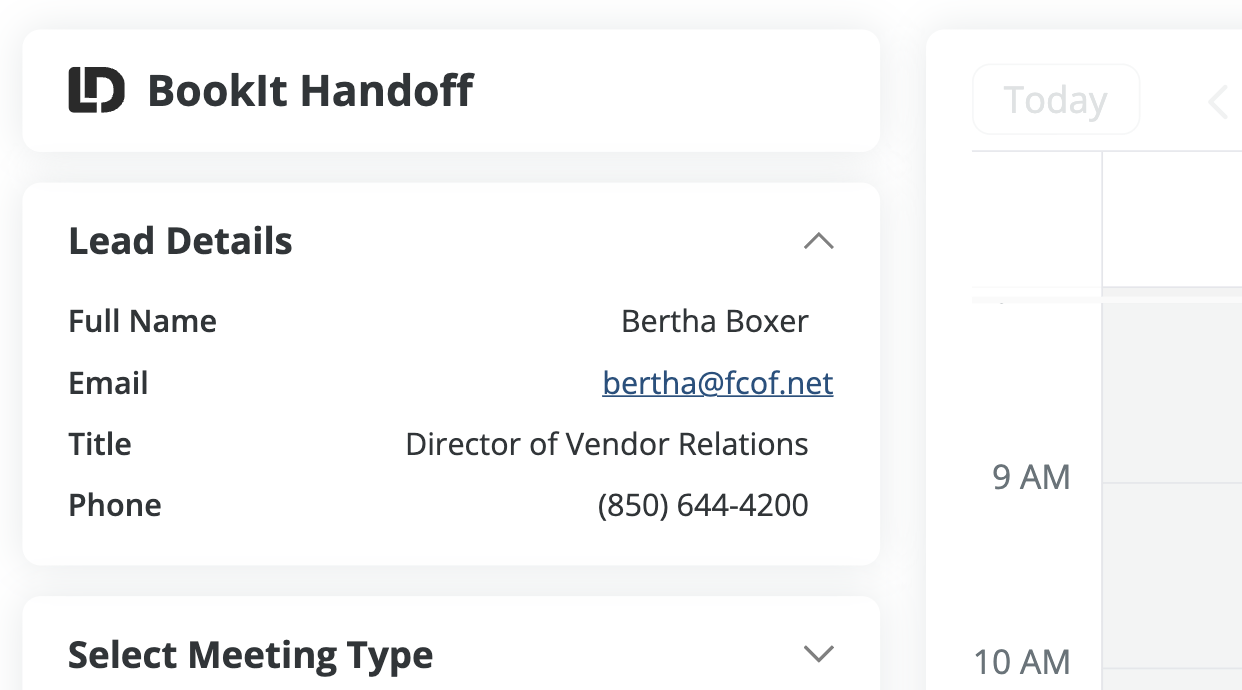1242x690 pixels.
Task: Select the 10 AM calendar time slot
Action: tap(1172, 680)
